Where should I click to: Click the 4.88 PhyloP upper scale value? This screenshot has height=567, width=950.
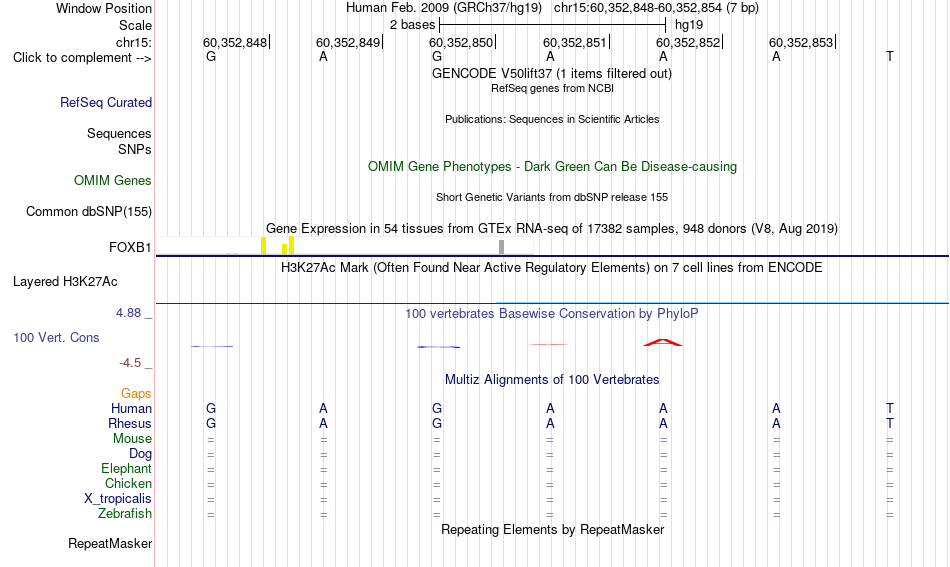(128, 313)
